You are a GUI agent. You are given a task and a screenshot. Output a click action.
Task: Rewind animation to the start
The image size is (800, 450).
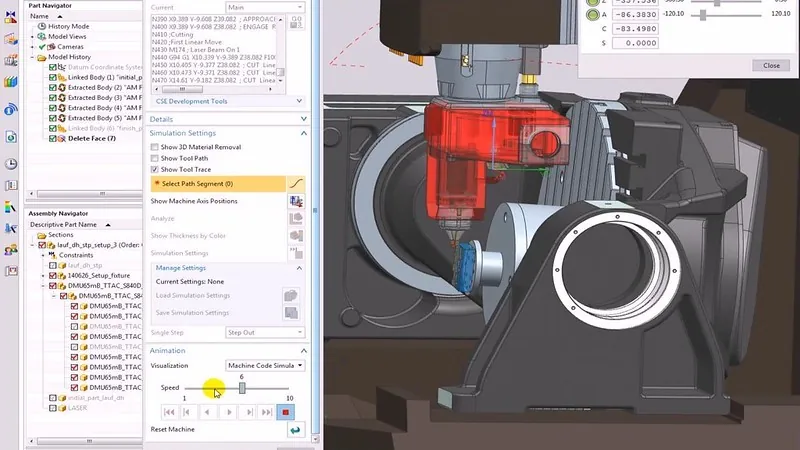[170, 412]
